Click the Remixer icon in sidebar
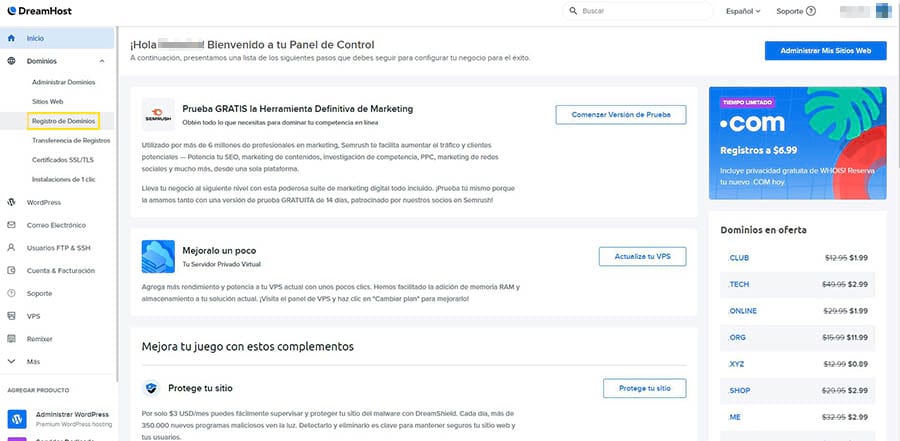Viewport: 900px width, 441px height. pos(11,339)
